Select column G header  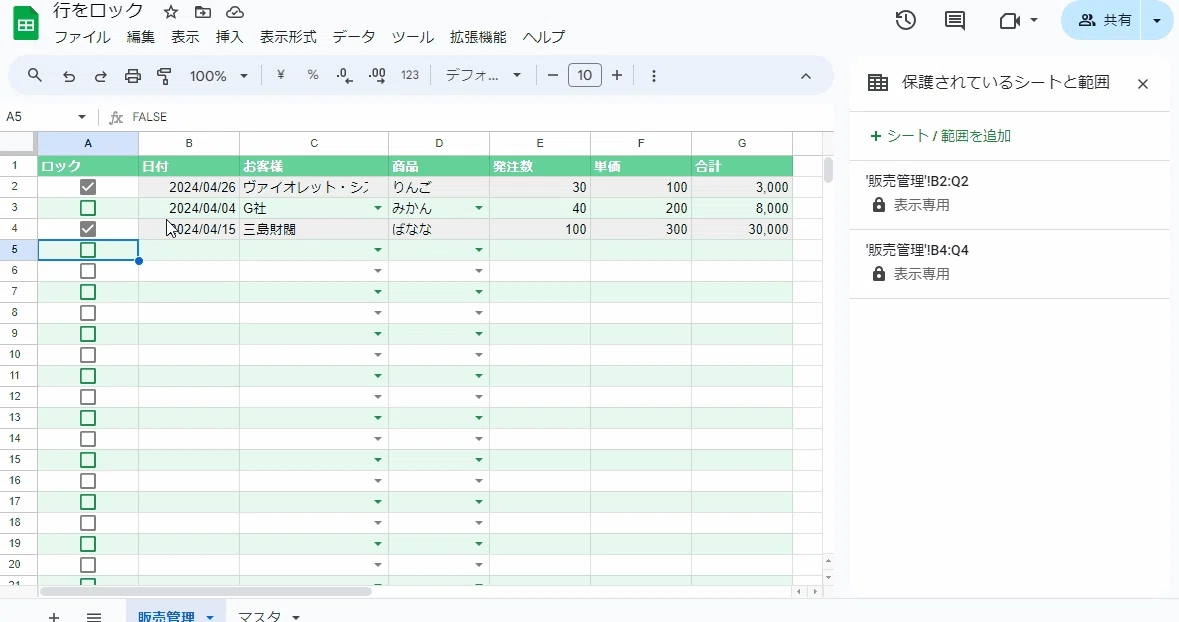click(741, 143)
